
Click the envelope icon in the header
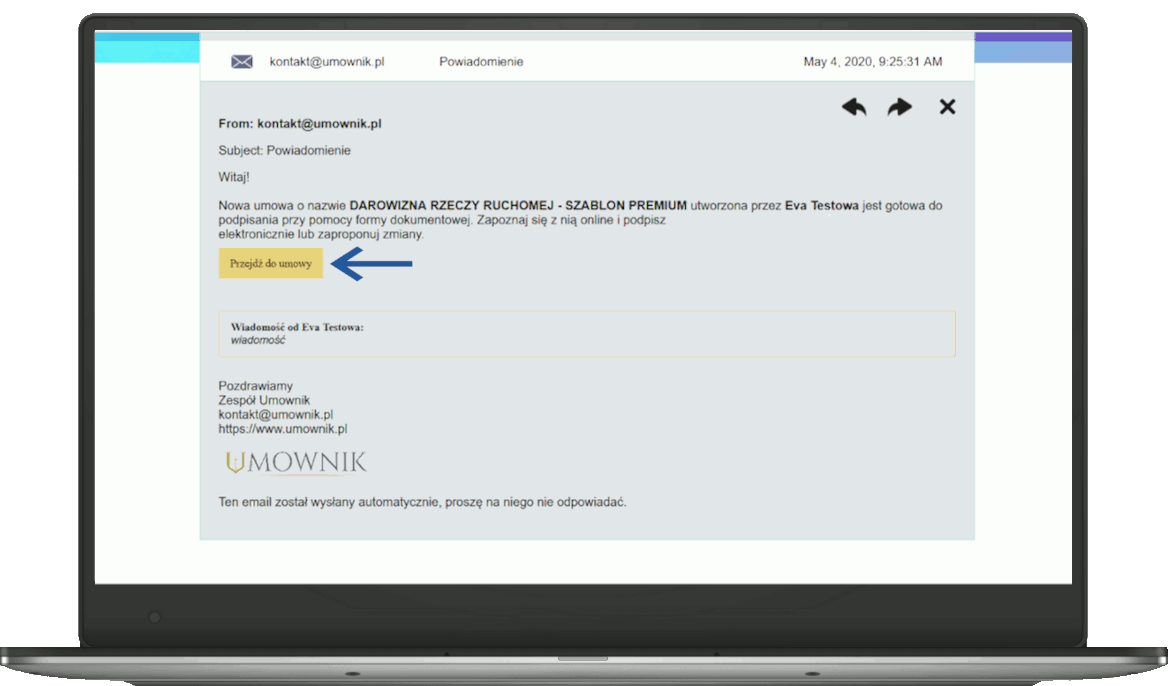pos(242,61)
